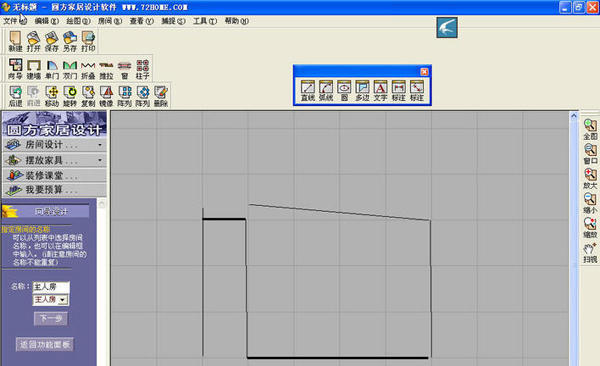Screen dimensions: 600x366
Task: Select the 直线 line drawing tool
Action: [308, 91]
